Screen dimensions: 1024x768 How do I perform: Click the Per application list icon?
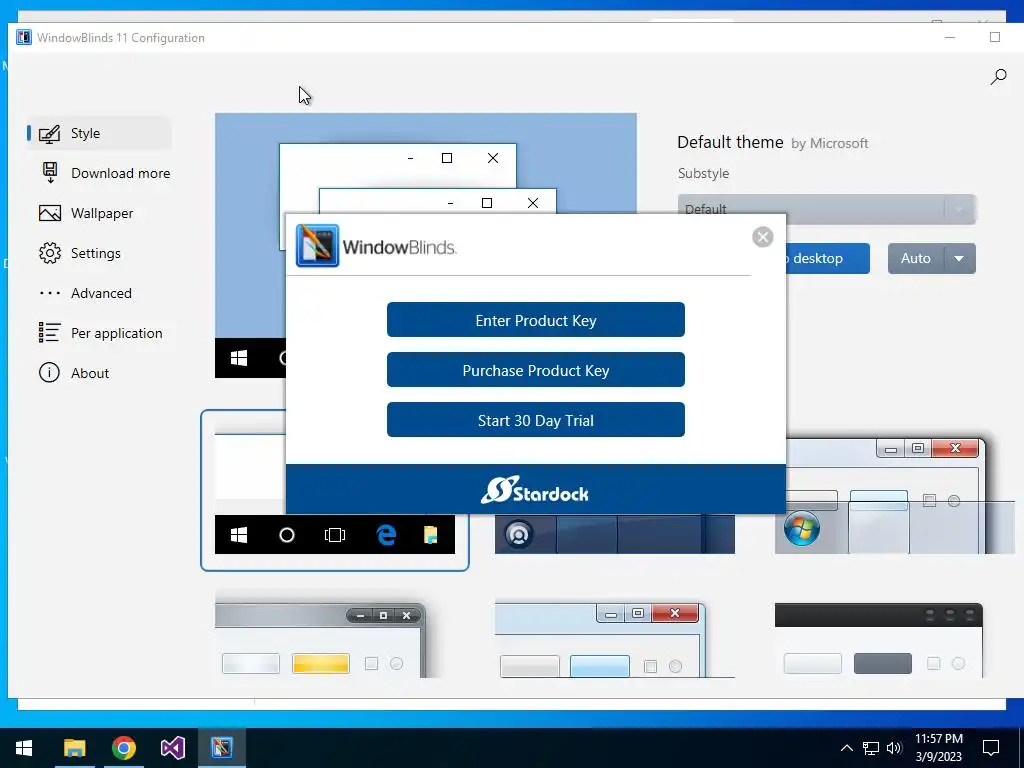[x=50, y=332]
